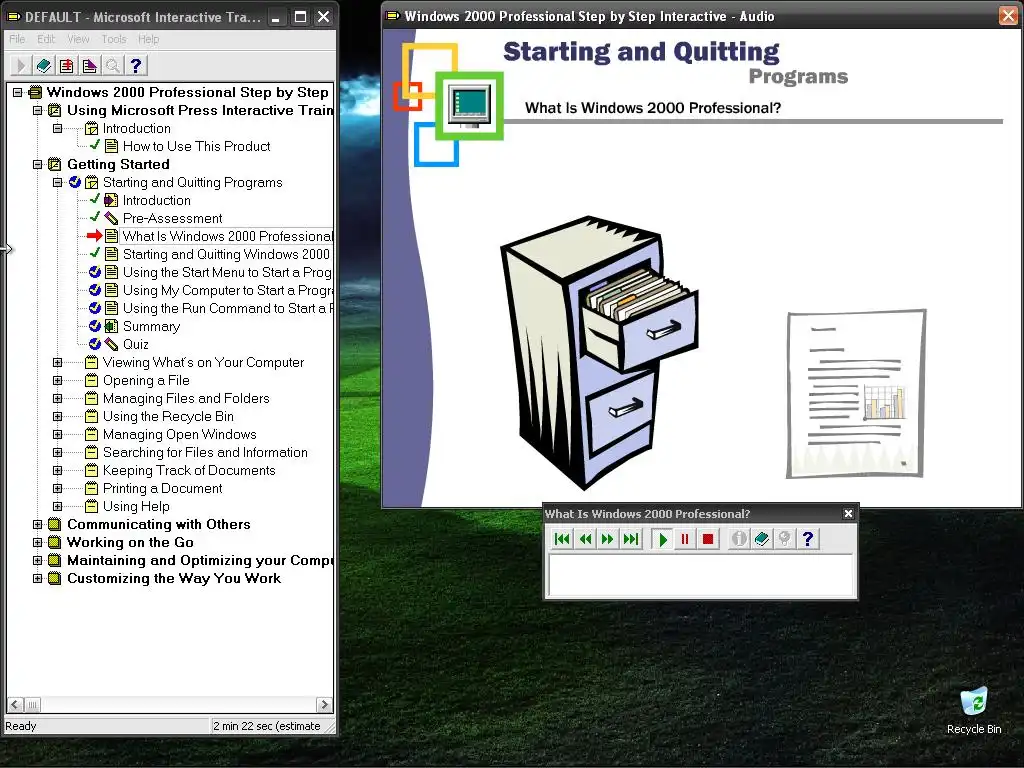
Task: Select the Pre-Assessment topic
Action: (x=172, y=218)
